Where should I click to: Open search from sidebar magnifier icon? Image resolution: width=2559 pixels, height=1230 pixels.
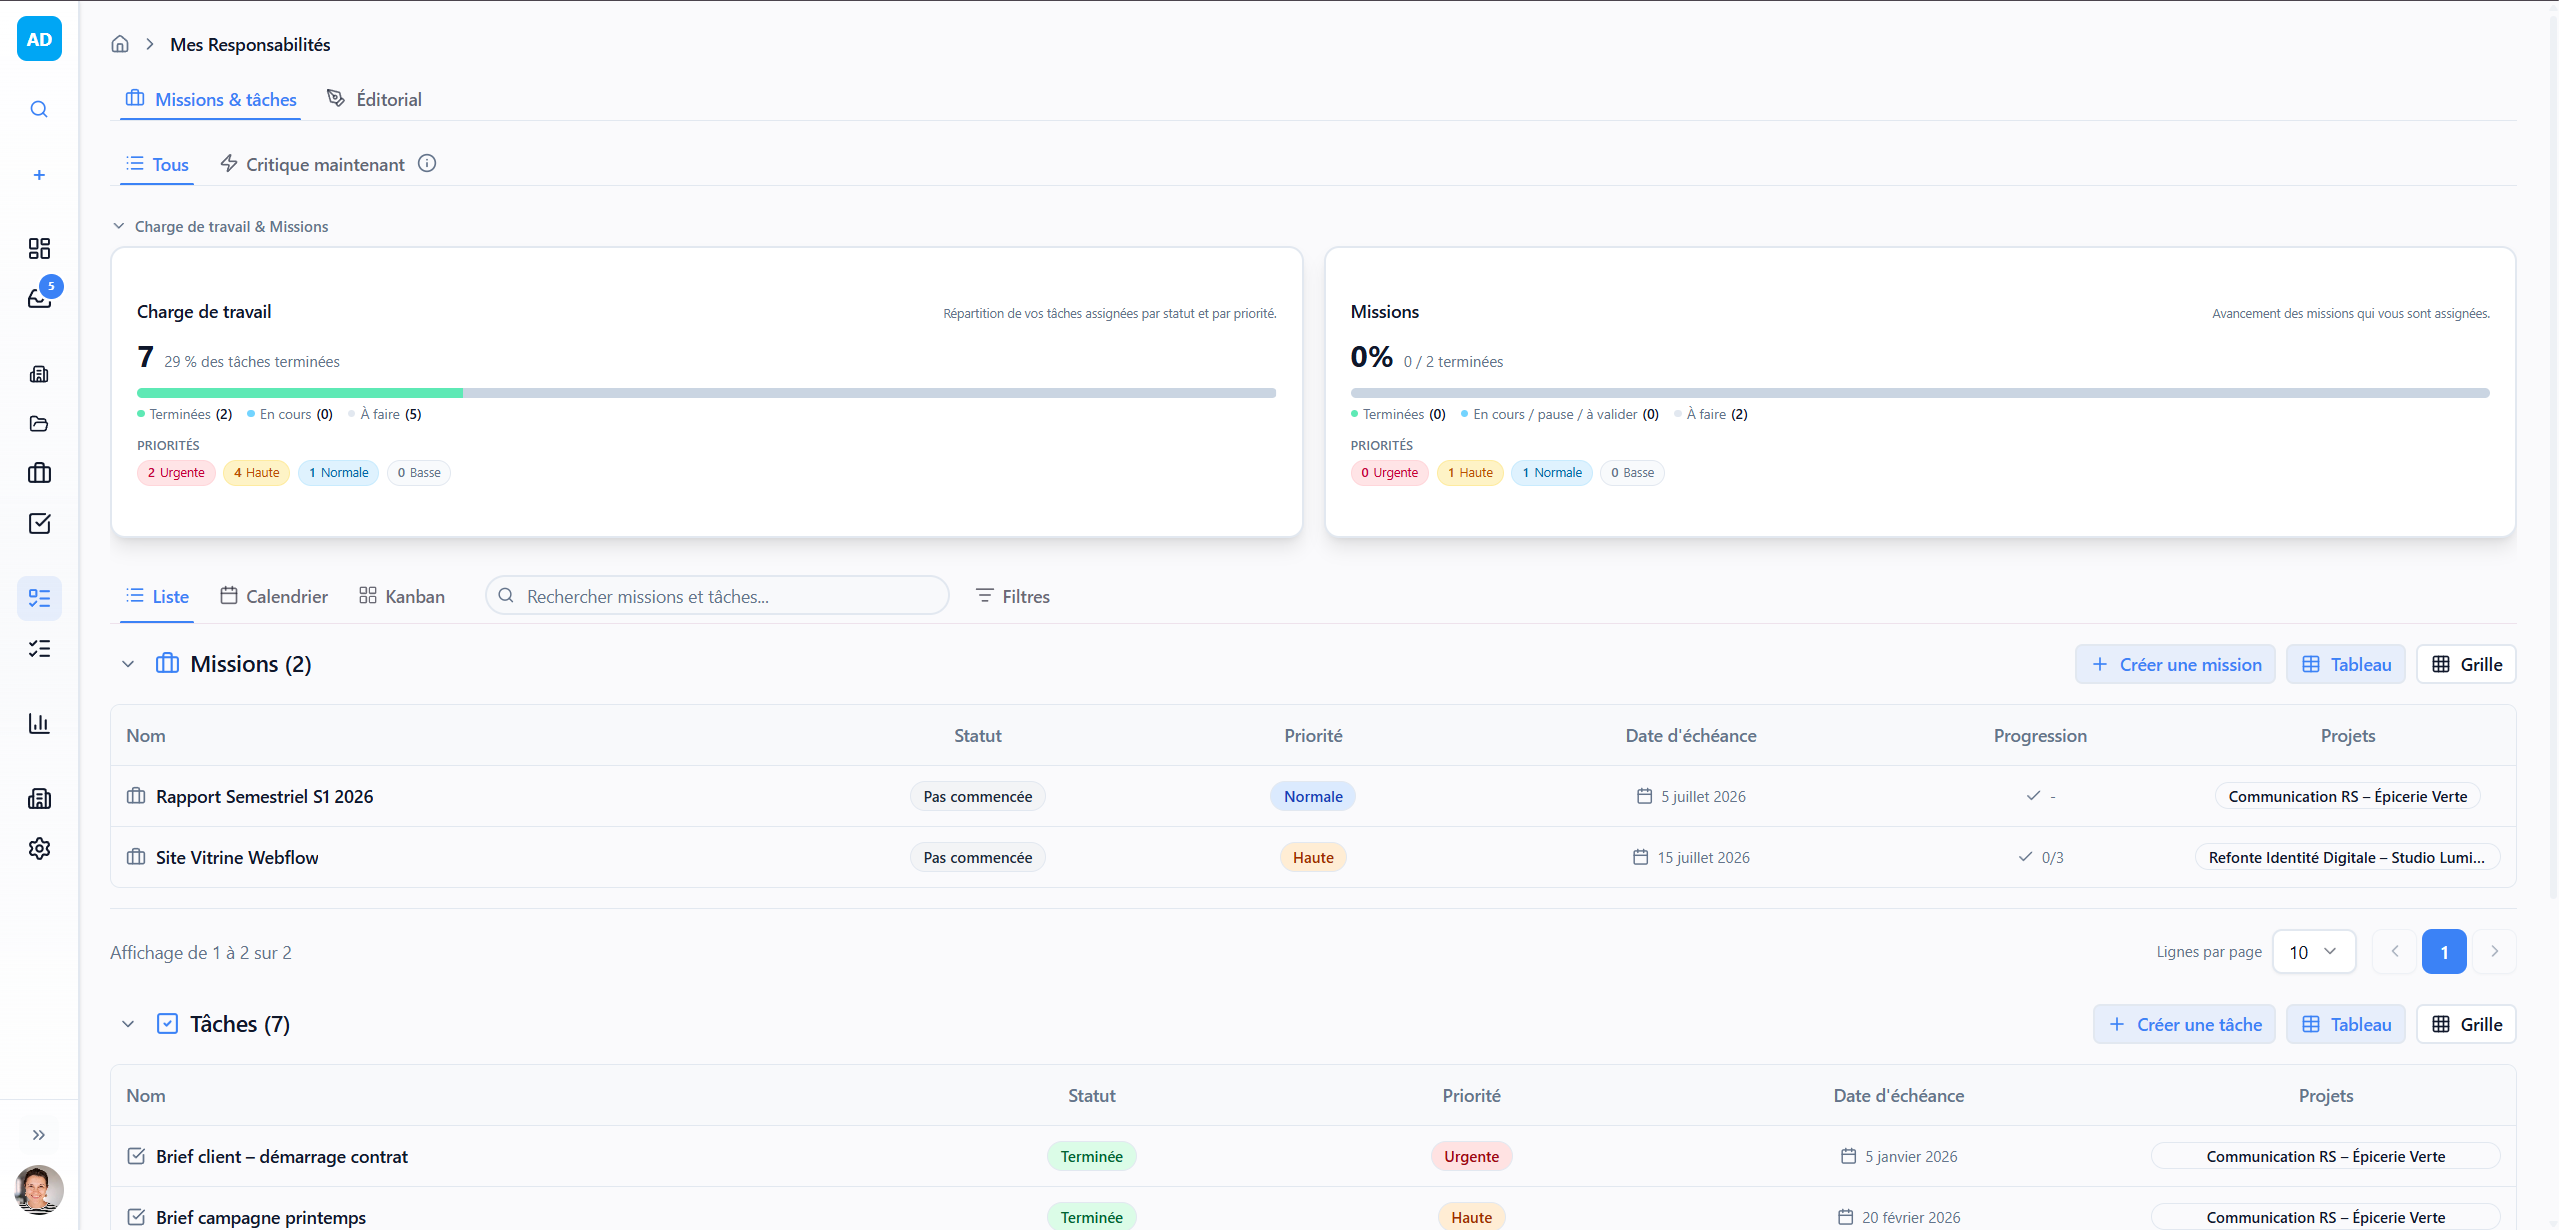[39, 109]
